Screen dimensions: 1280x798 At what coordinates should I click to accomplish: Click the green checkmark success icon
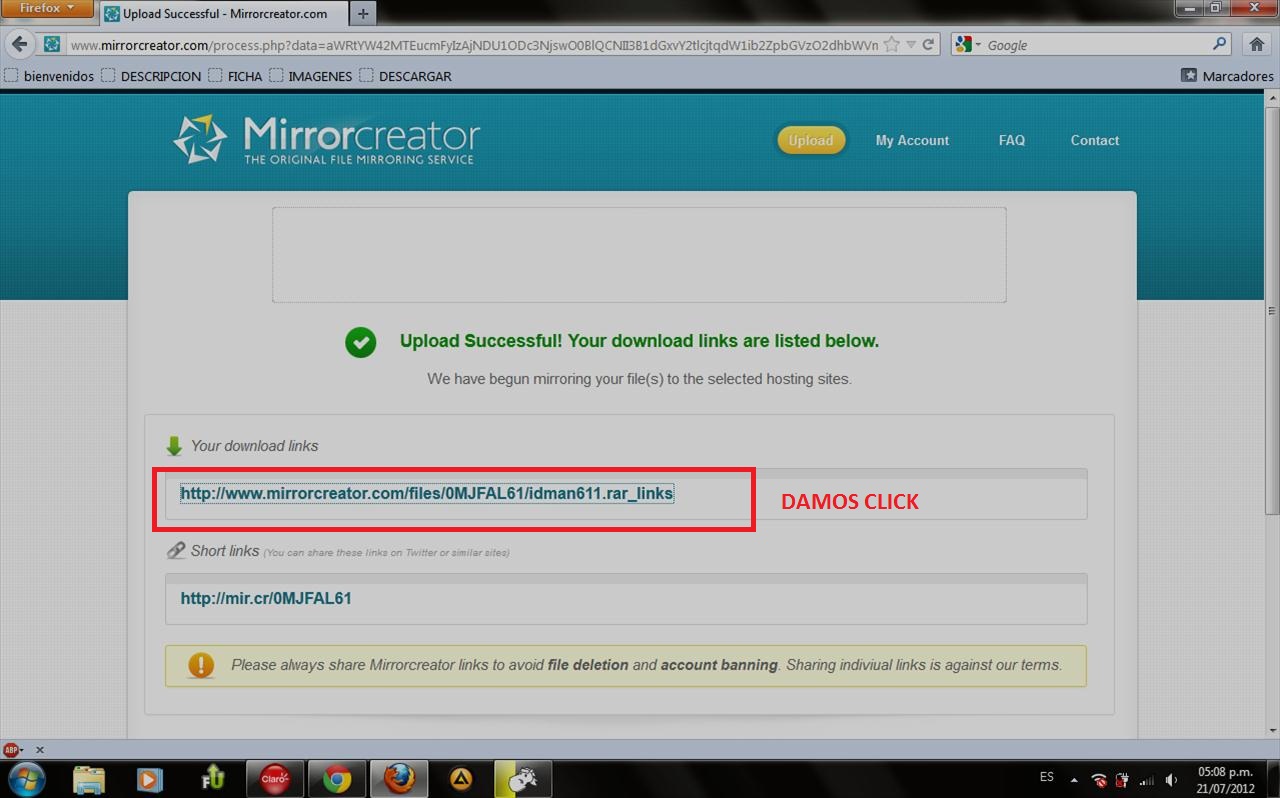[360, 342]
